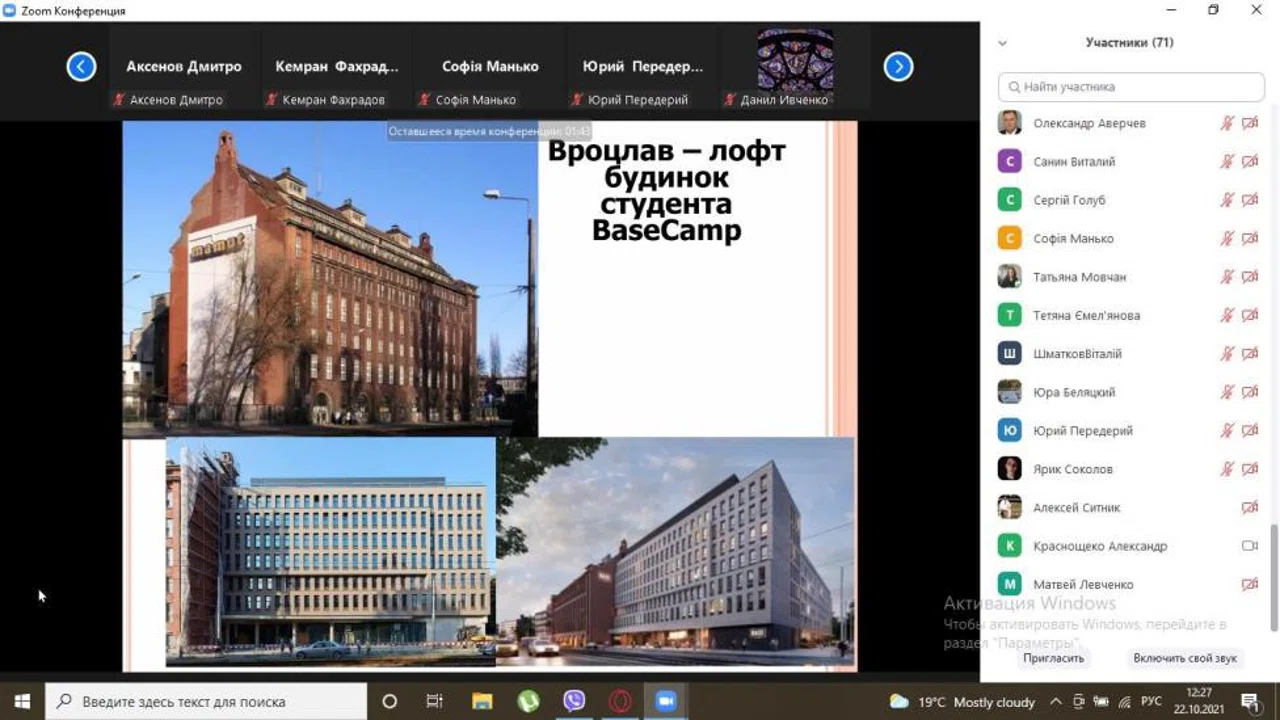
Task: Click camera-off icon for Олександр Аверчев
Action: (1250, 123)
